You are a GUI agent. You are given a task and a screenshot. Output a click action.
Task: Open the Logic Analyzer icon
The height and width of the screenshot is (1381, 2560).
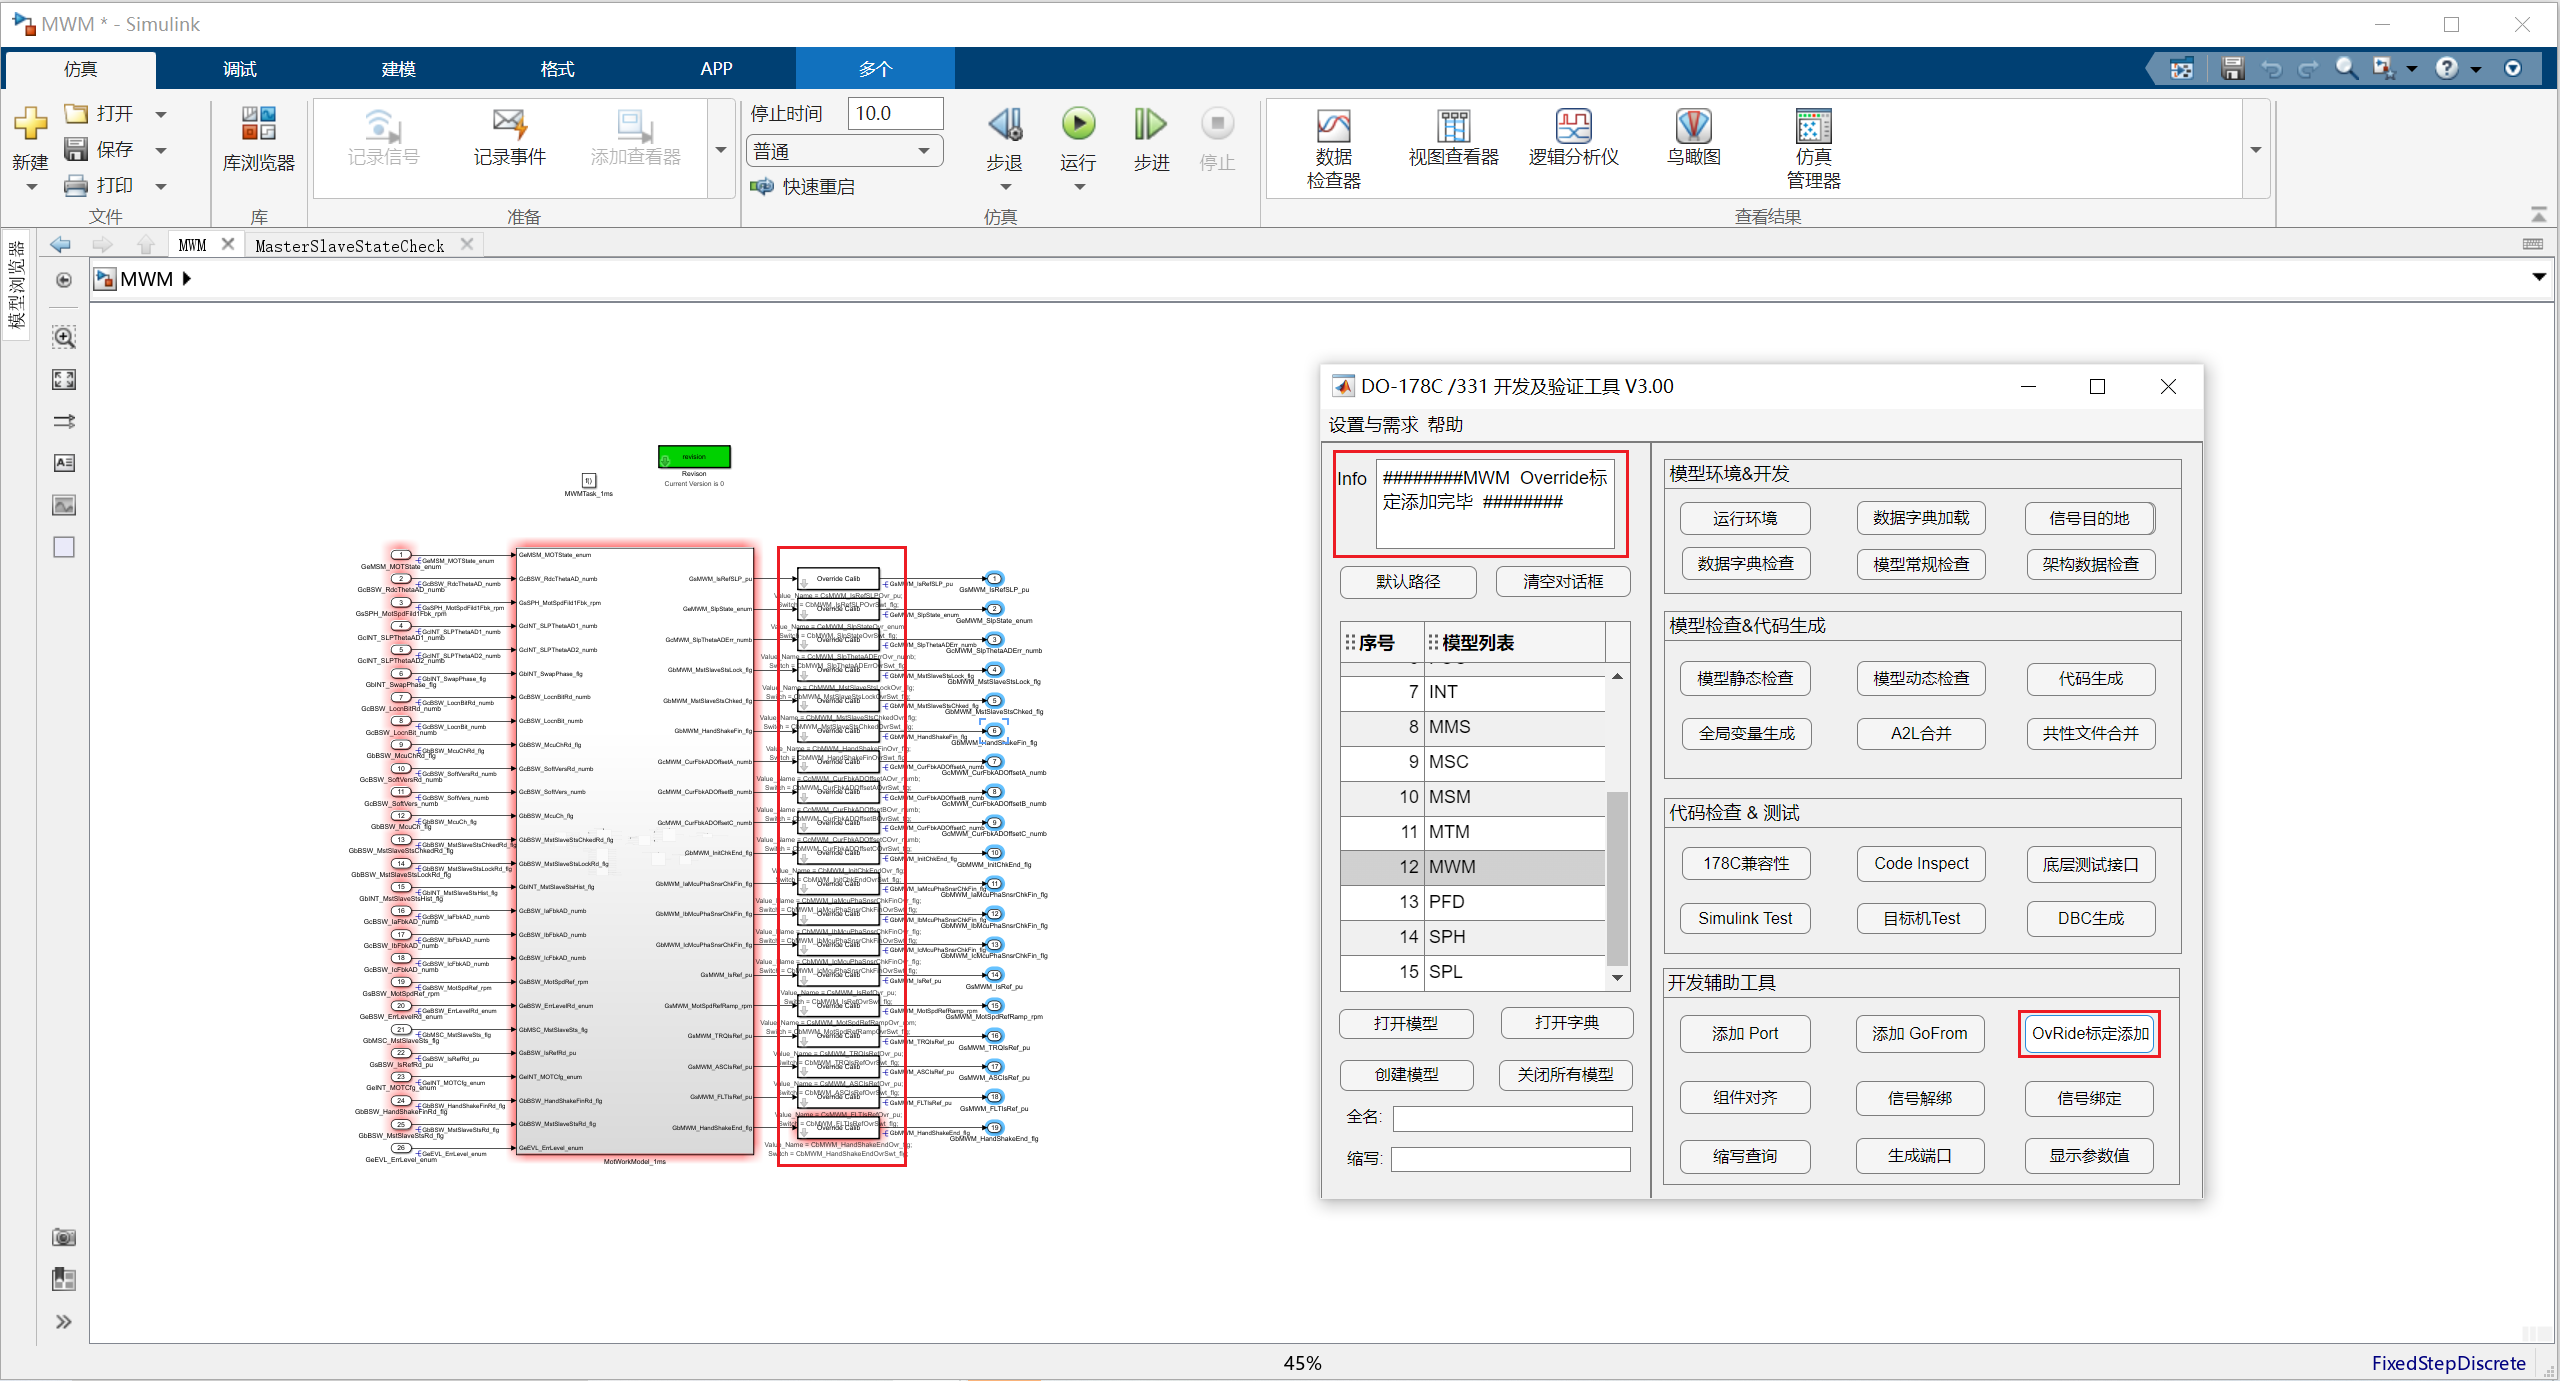(1573, 126)
